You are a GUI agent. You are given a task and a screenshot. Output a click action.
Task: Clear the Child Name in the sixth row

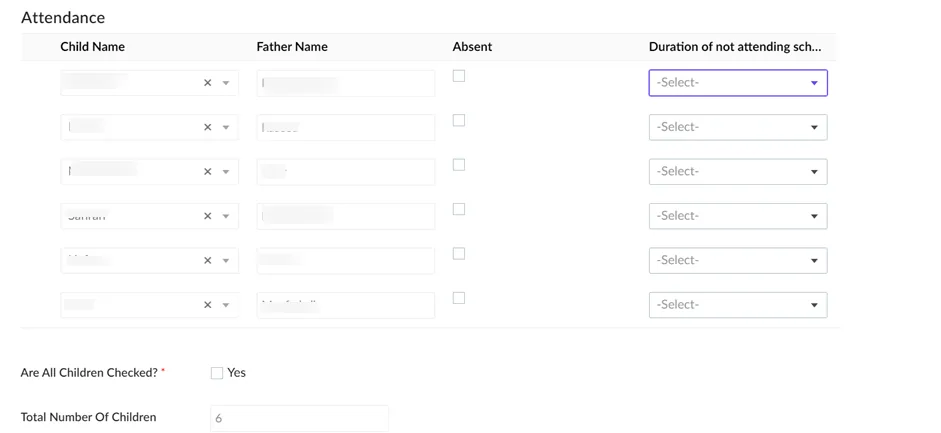coord(208,305)
